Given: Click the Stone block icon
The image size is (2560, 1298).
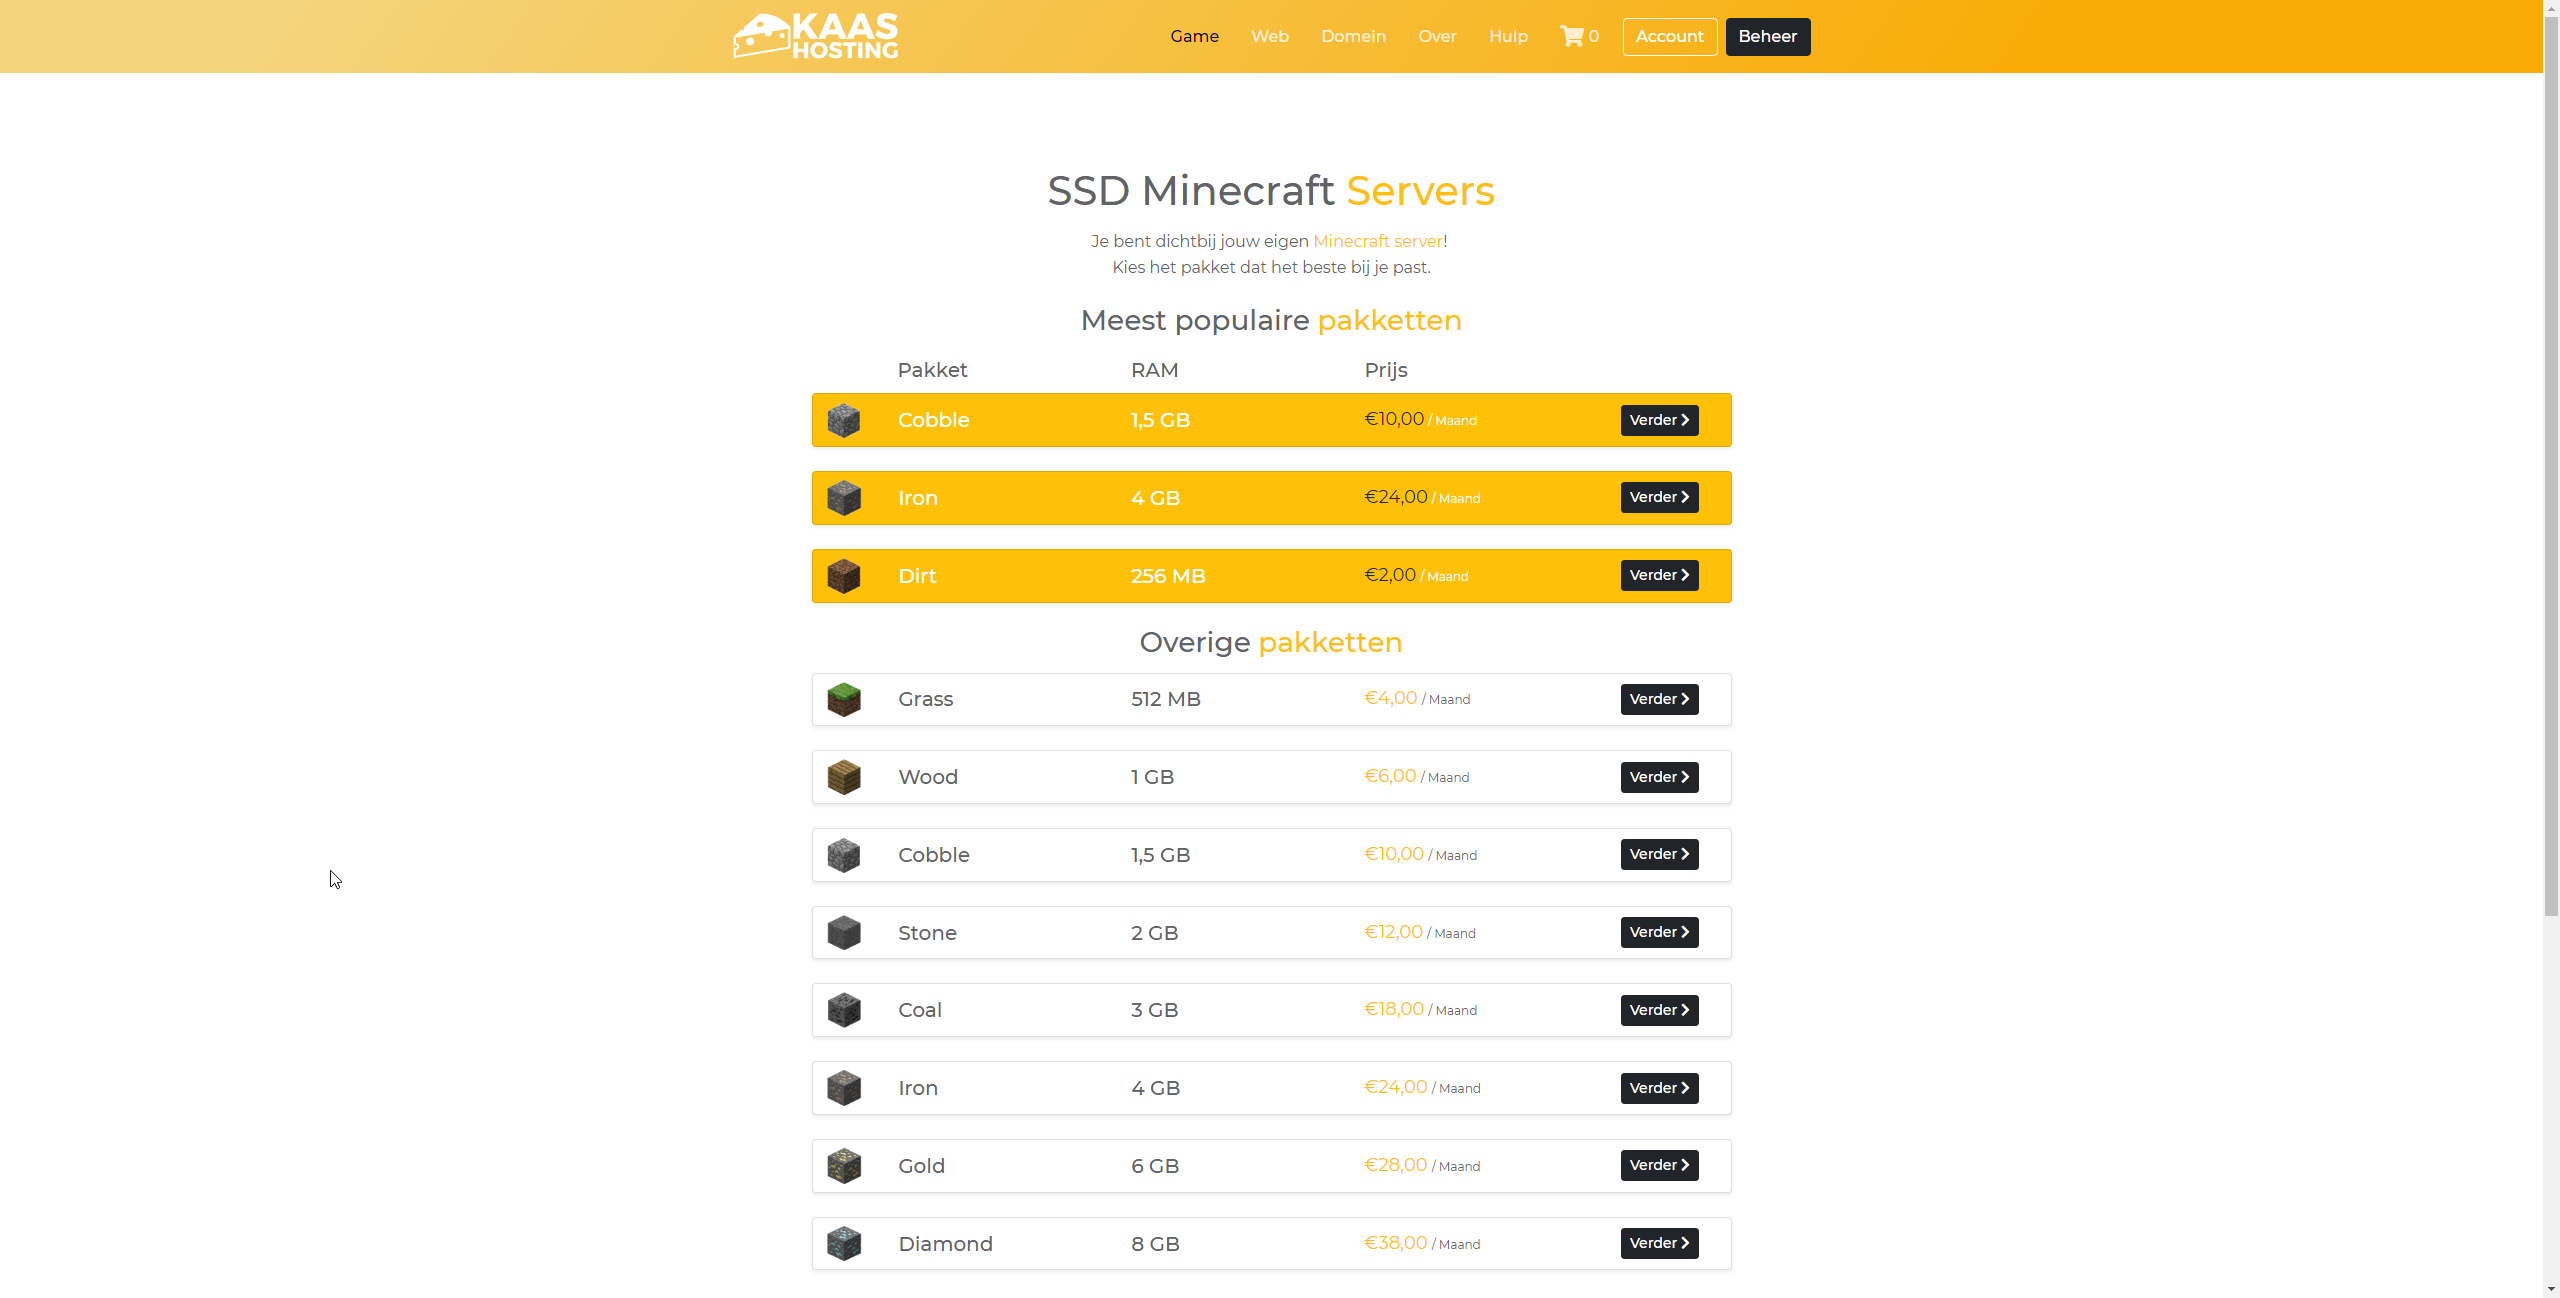Looking at the screenshot, I should [x=844, y=933].
